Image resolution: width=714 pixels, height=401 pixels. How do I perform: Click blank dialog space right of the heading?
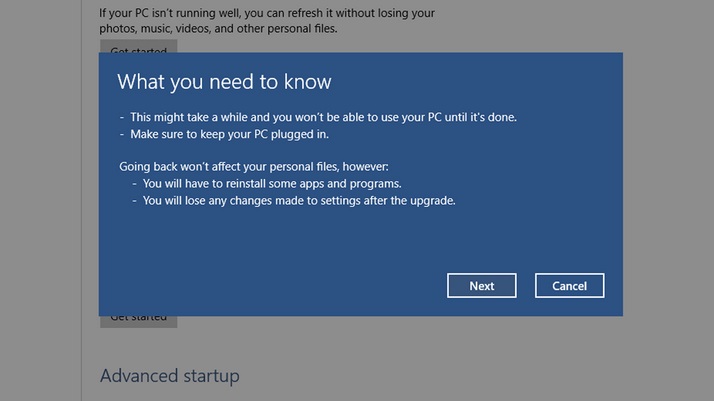coord(480,81)
